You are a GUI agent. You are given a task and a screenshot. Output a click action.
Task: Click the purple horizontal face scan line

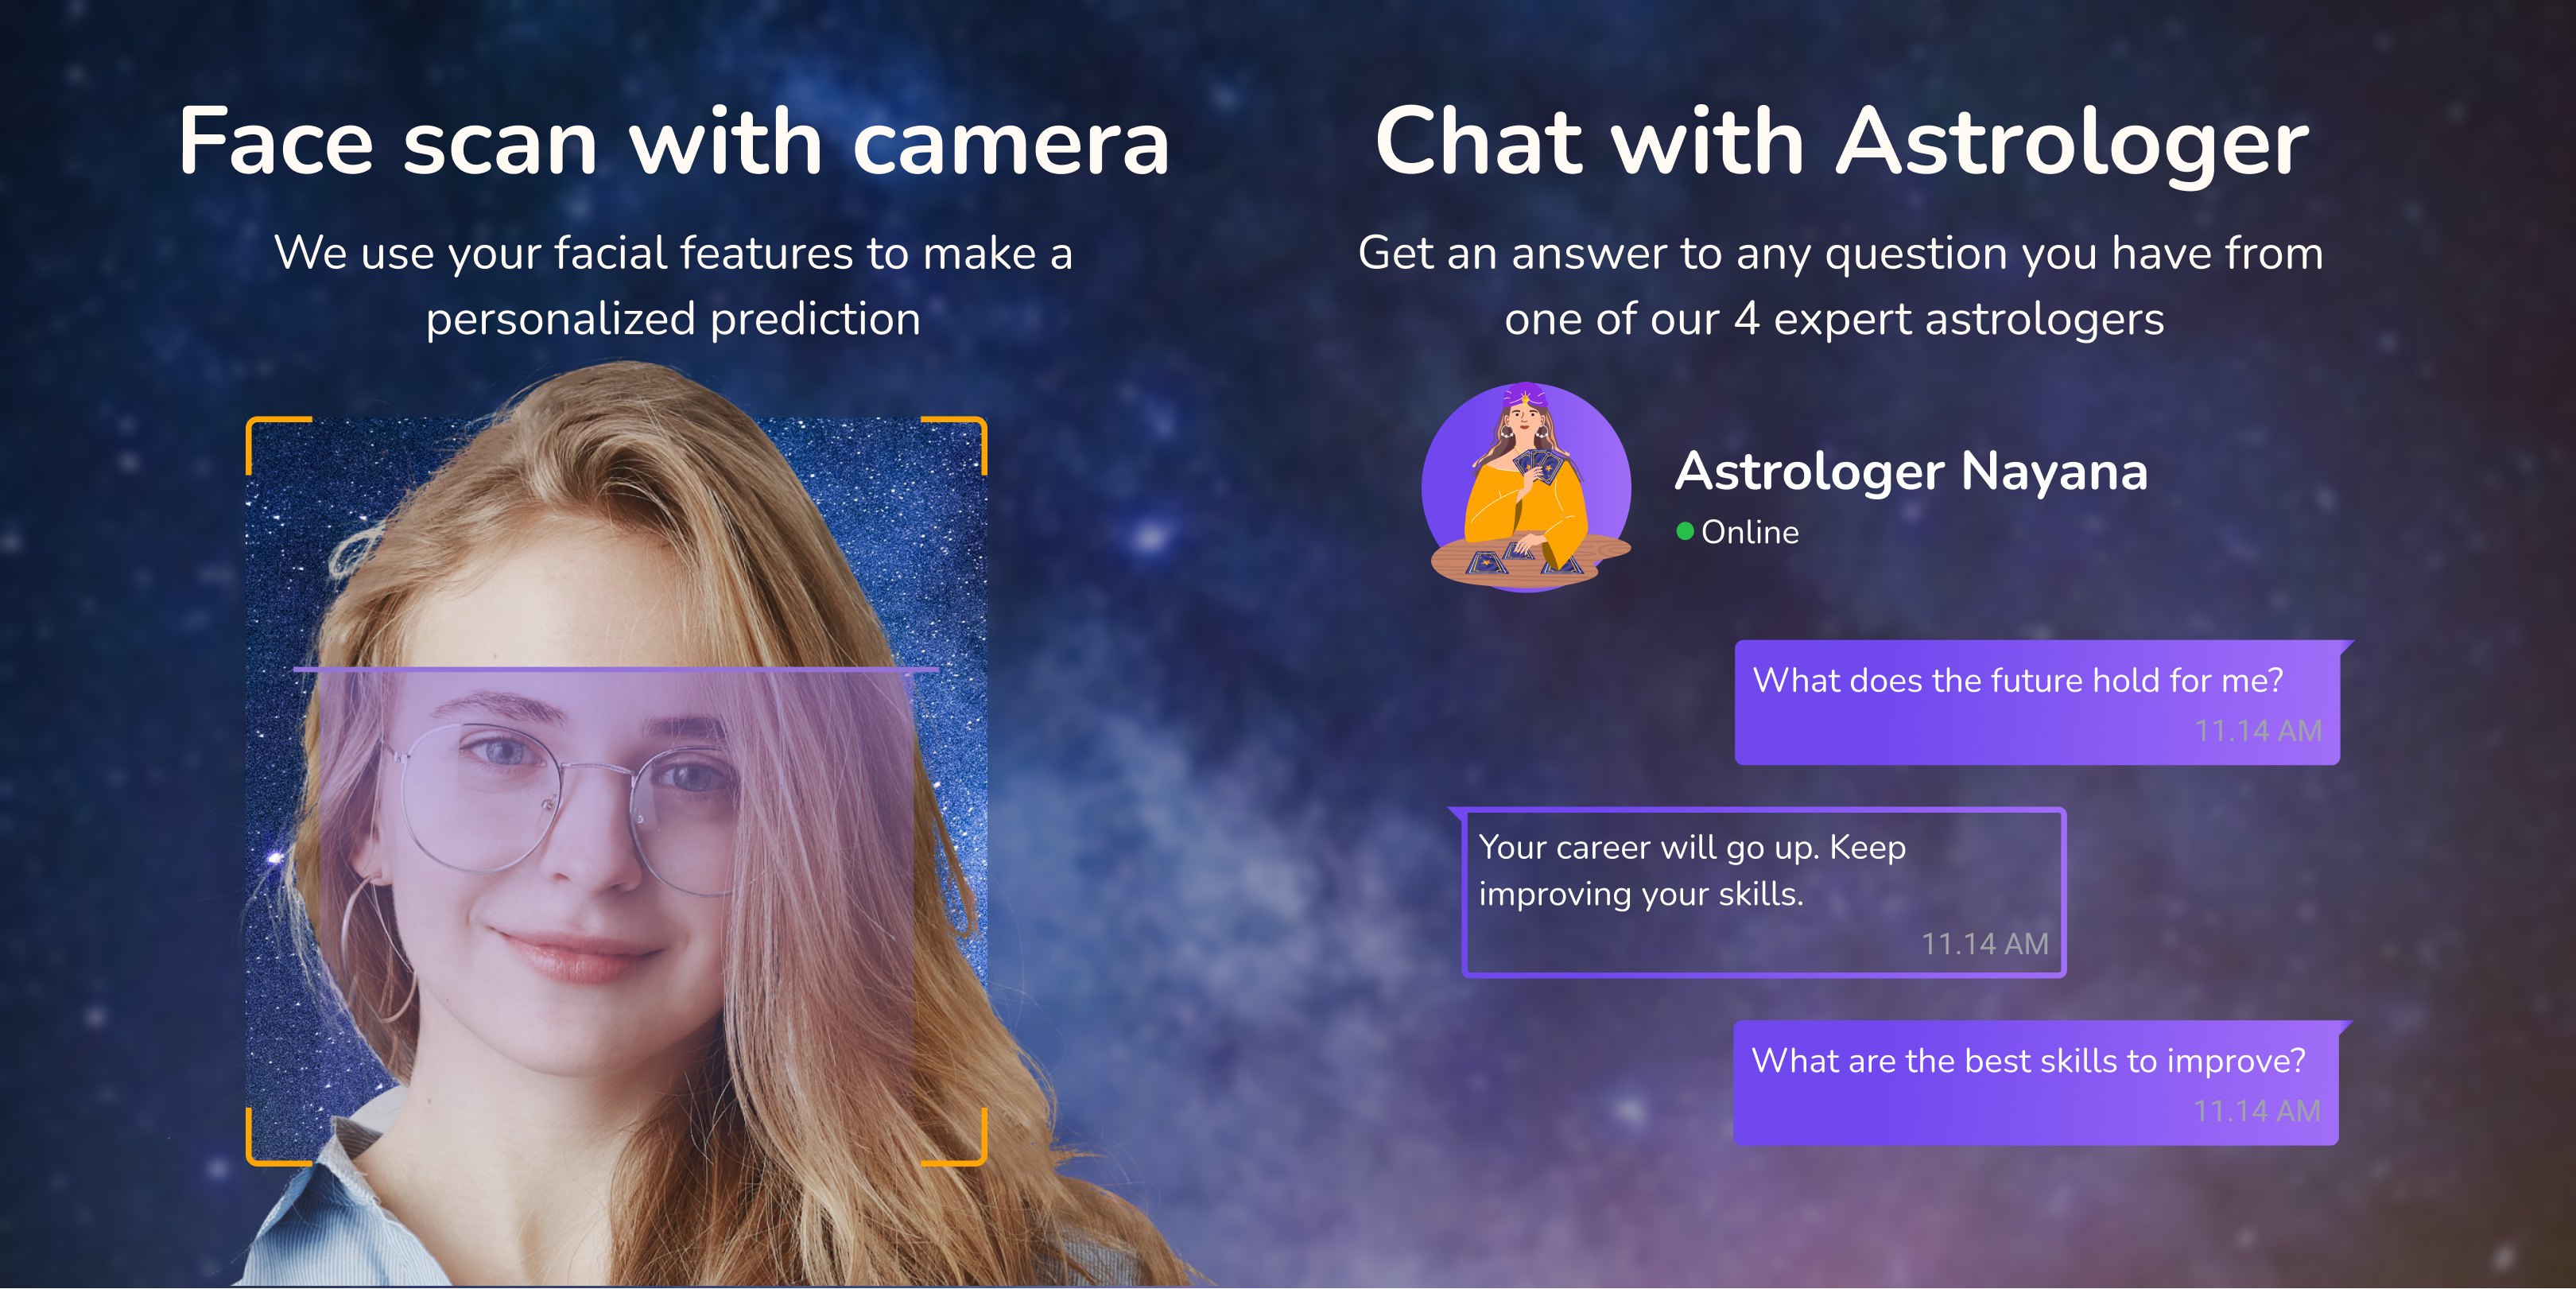(x=615, y=668)
